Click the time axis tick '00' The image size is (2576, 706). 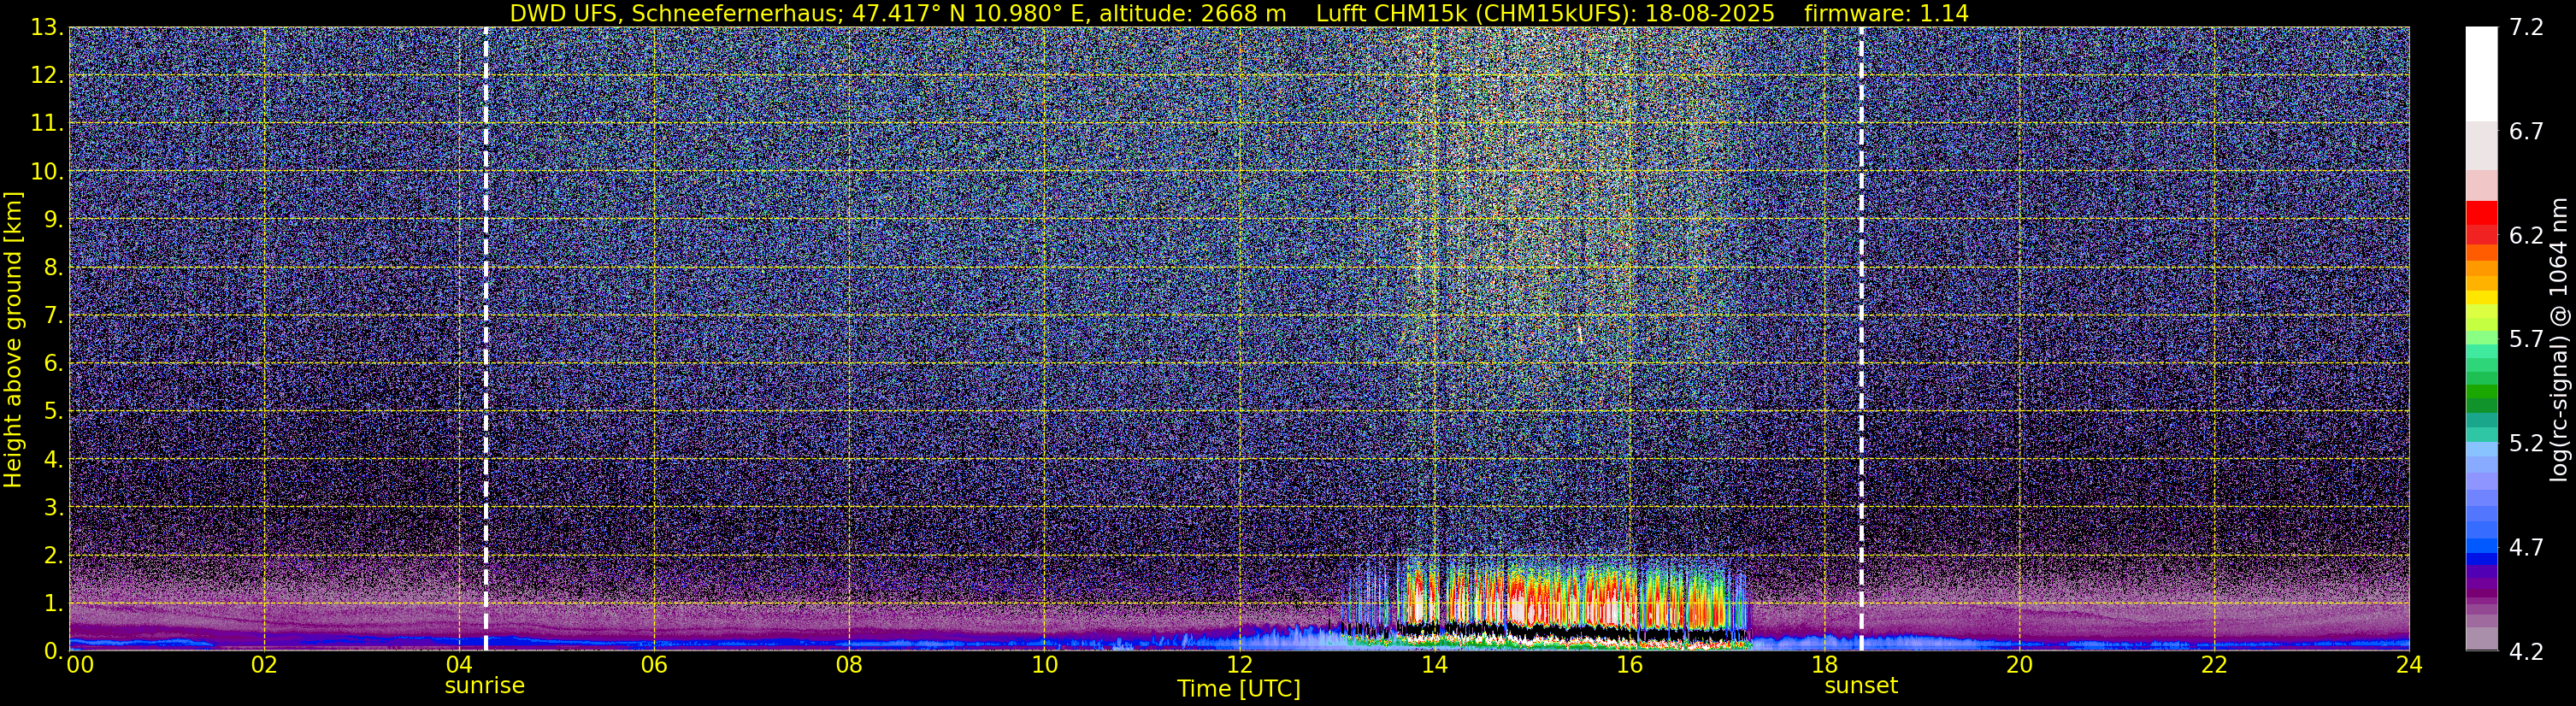(x=80, y=665)
